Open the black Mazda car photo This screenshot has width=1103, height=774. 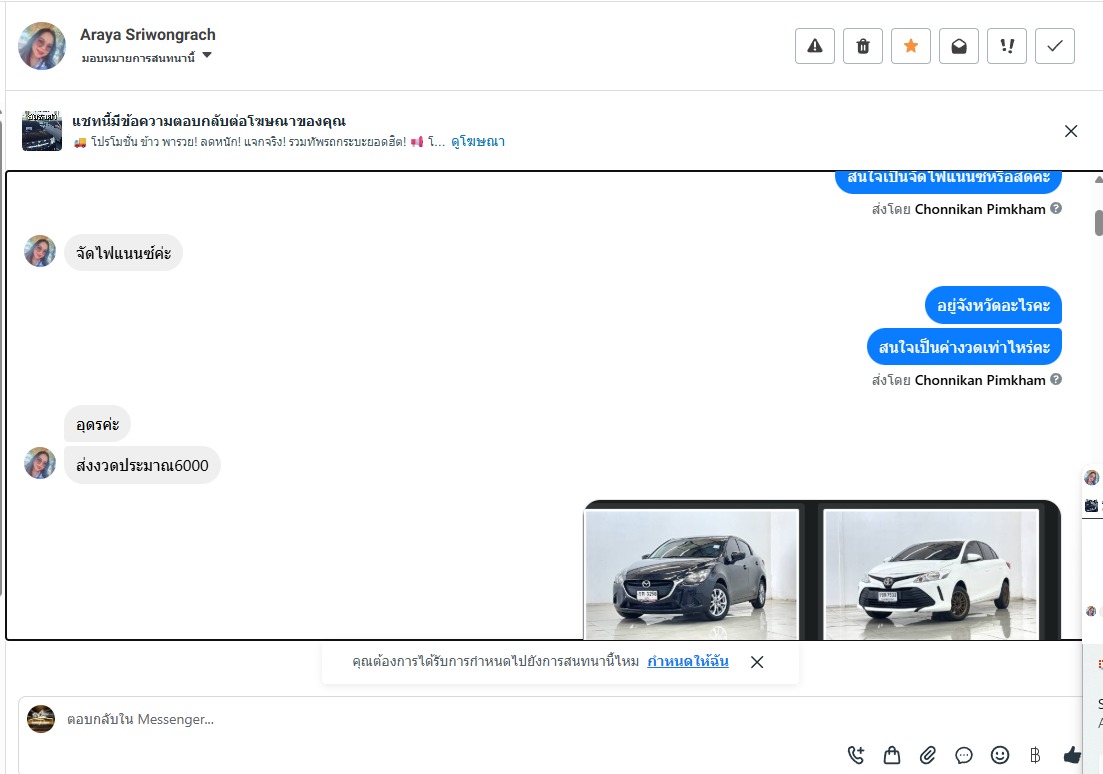coord(691,573)
